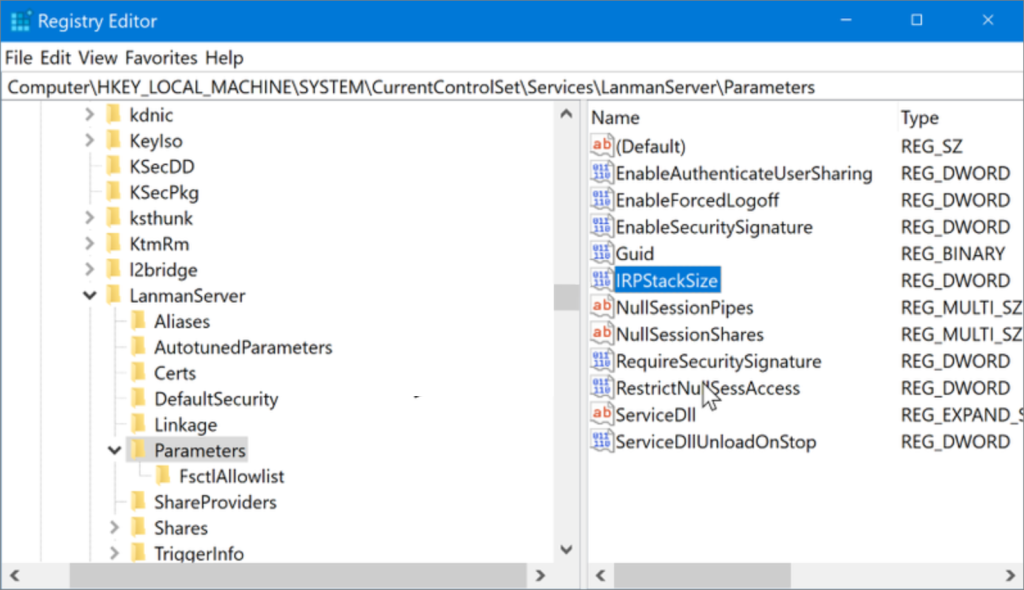Select the ksthunk key label
Viewport: 1024px width, 590px height.
pos(161,218)
